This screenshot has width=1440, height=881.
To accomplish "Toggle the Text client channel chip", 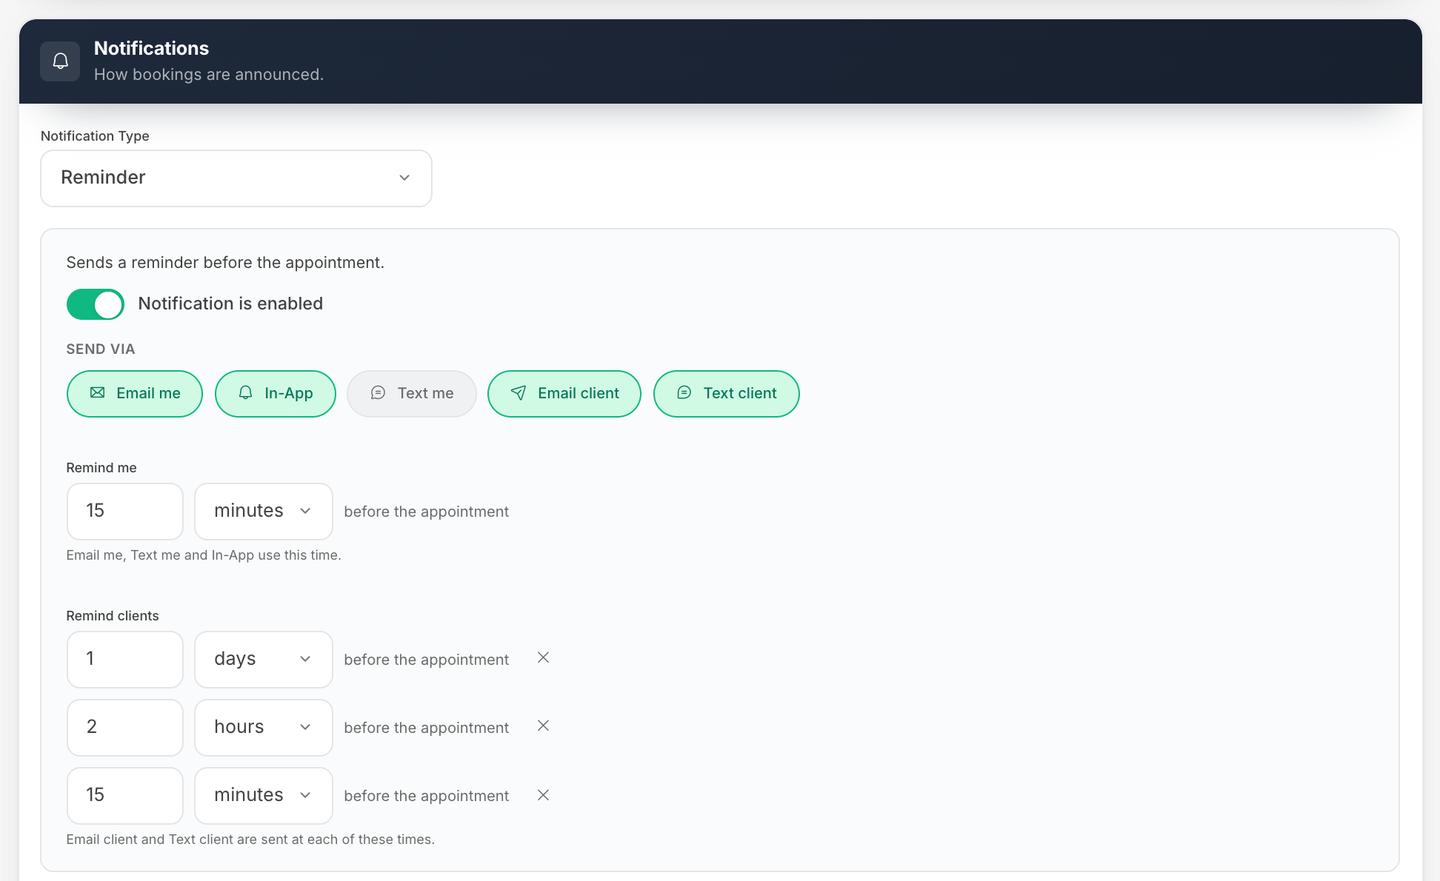I will tap(726, 394).
